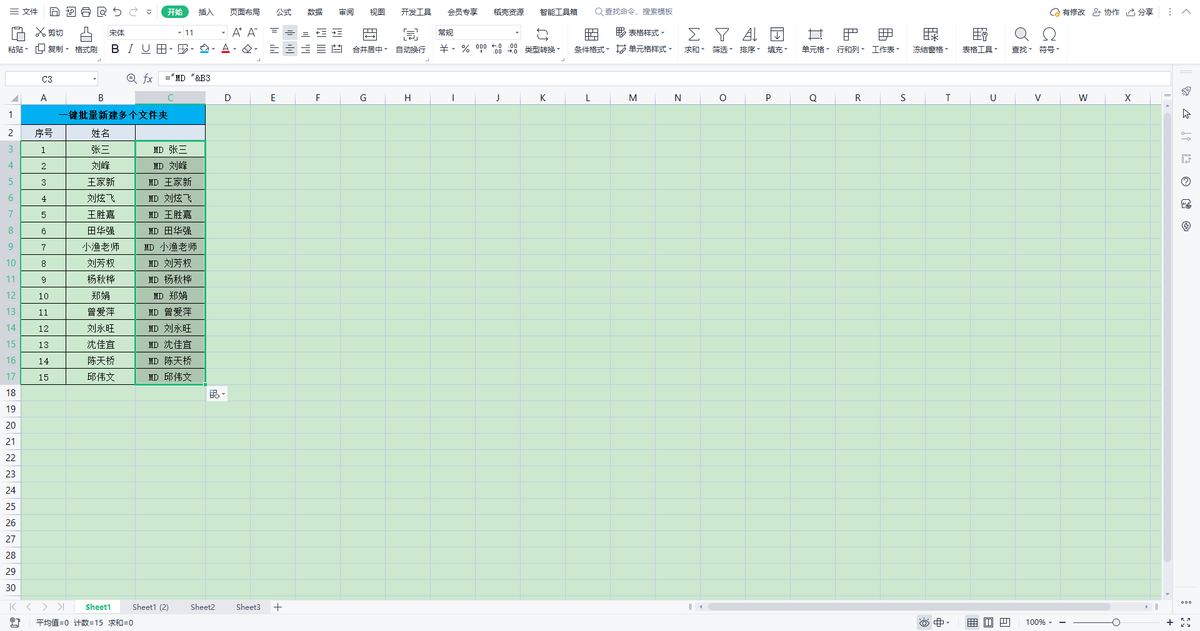This screenshot has height=631, width=1200.
Task: Toggle Wrap Text (自动换行)
Action: (x=410, y=34)
